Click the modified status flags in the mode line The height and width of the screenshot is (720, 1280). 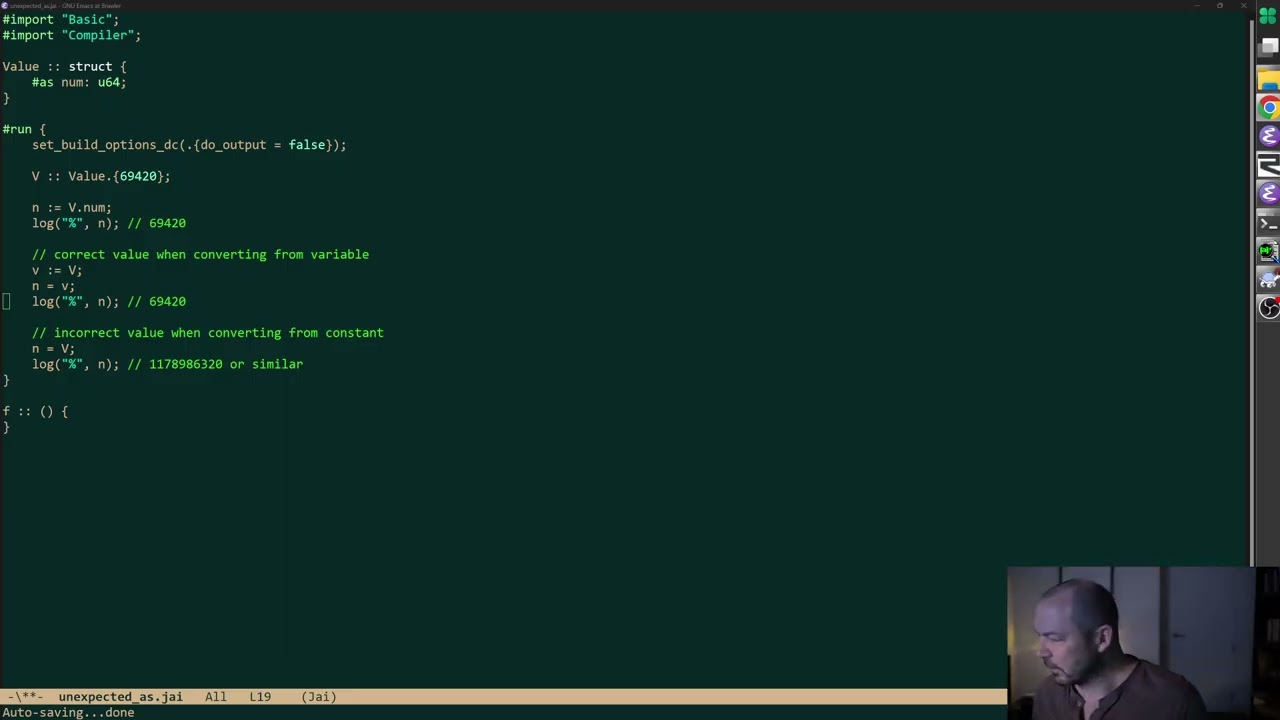point(24,696)
